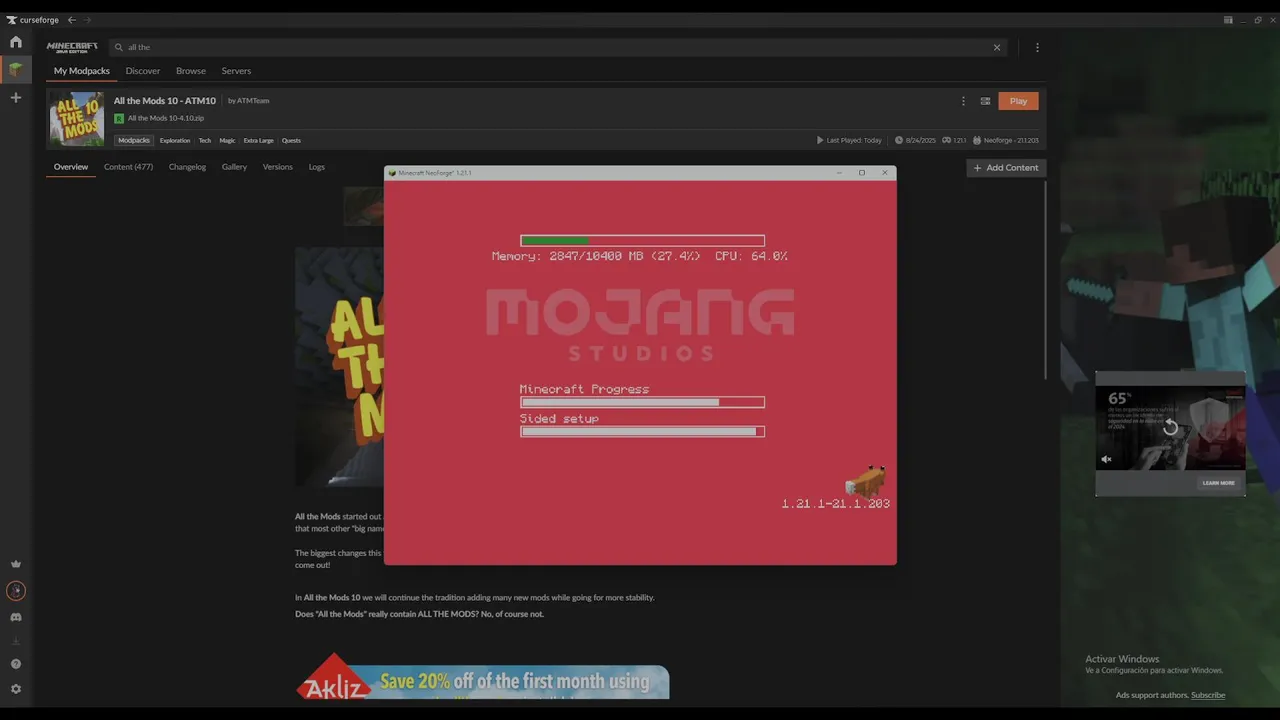Open the Servers tab
The width and height of the screenshot is (1280, 720).
(x=236, y=71)
